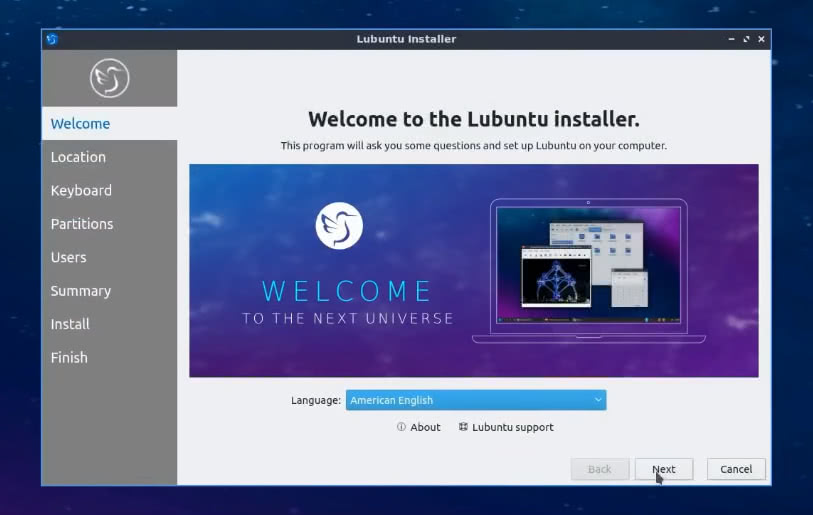Go to the Location step
Screen dimensions: 813x515
click(x=78, y=157)
